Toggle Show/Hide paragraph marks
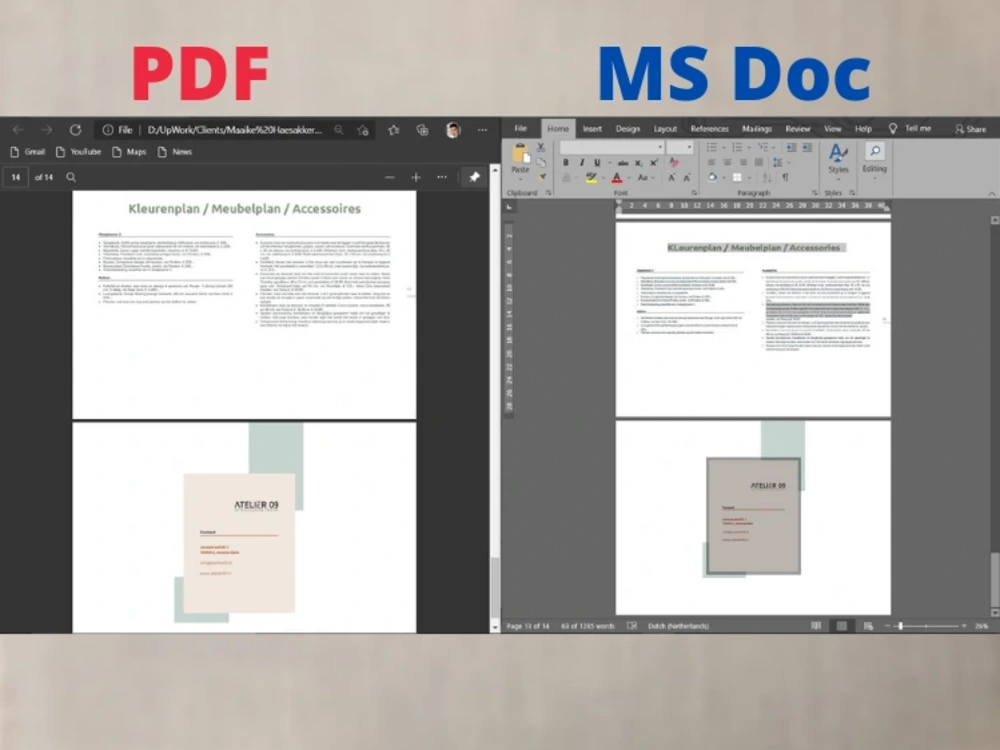The image size is (1000, 750). click(786, 177)
